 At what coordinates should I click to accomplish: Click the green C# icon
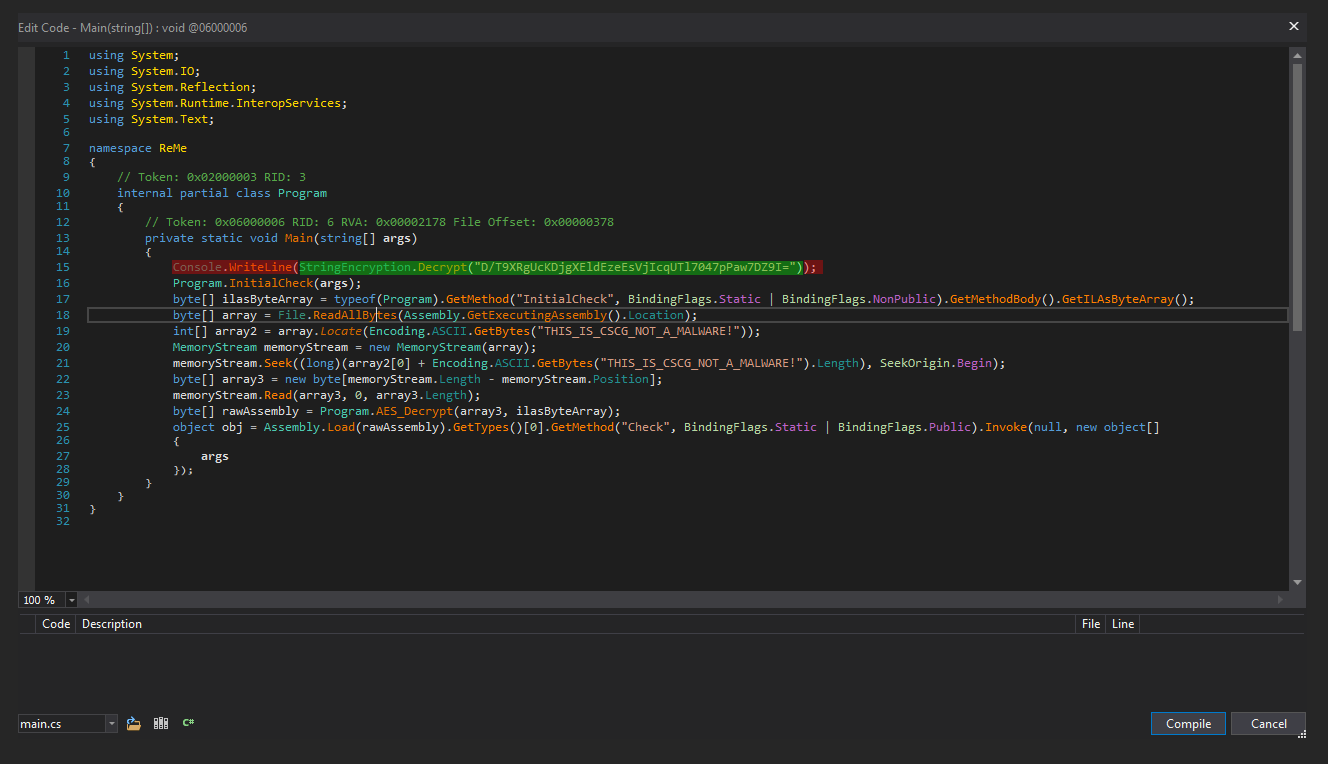point(188,723)
